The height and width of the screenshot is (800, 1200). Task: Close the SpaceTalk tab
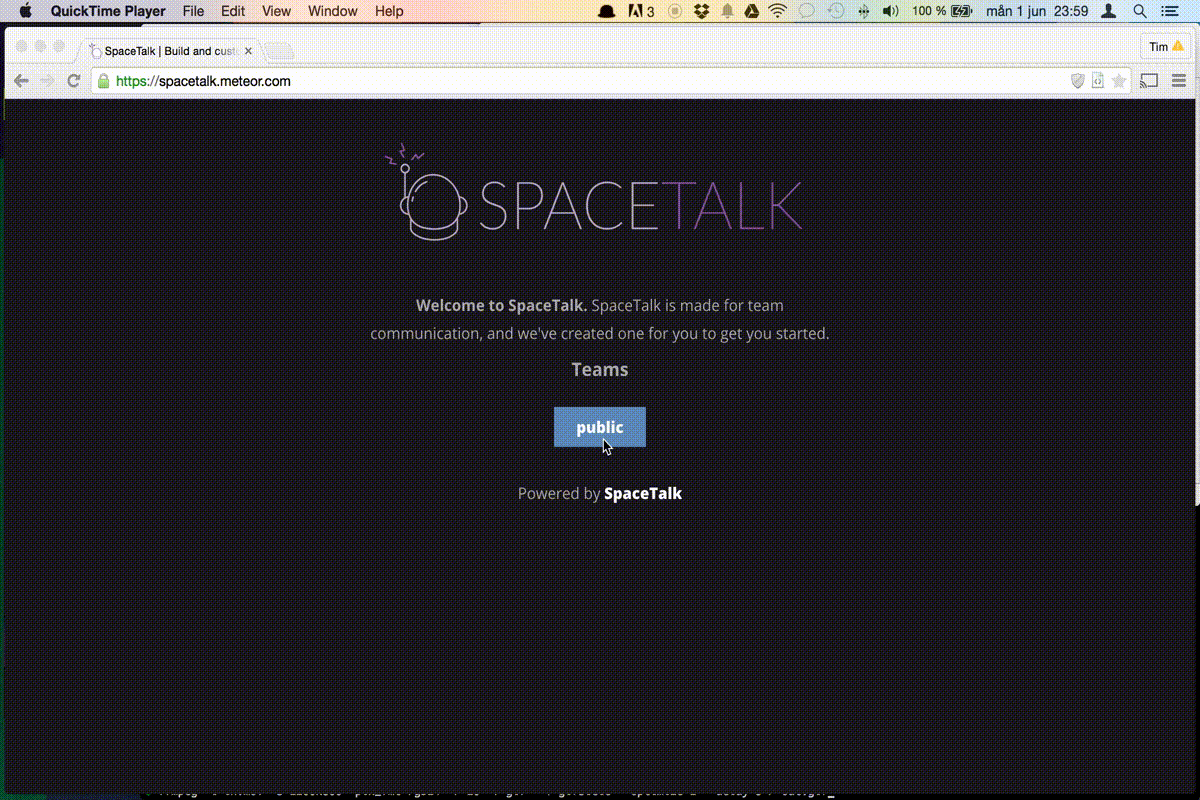point(248,50)
